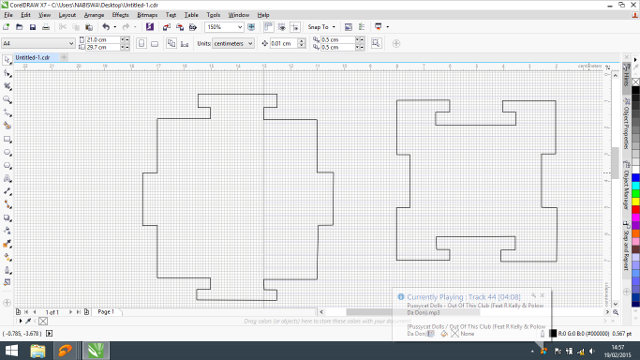Open the A4 page size dropdown
Image resolution: width=640 pixels, height=360 pixels.
(71, 43)
